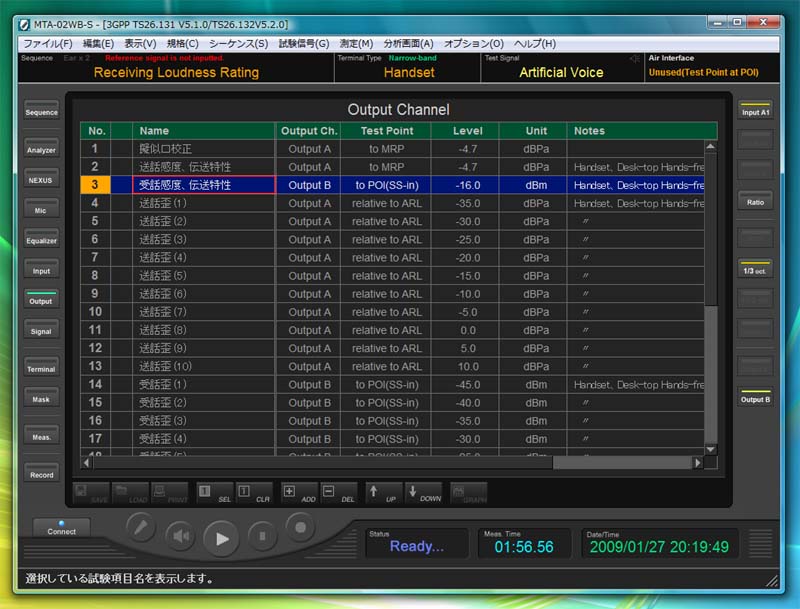Open the 表示(V) menu

pyautogui.click(x=140, y=44)
